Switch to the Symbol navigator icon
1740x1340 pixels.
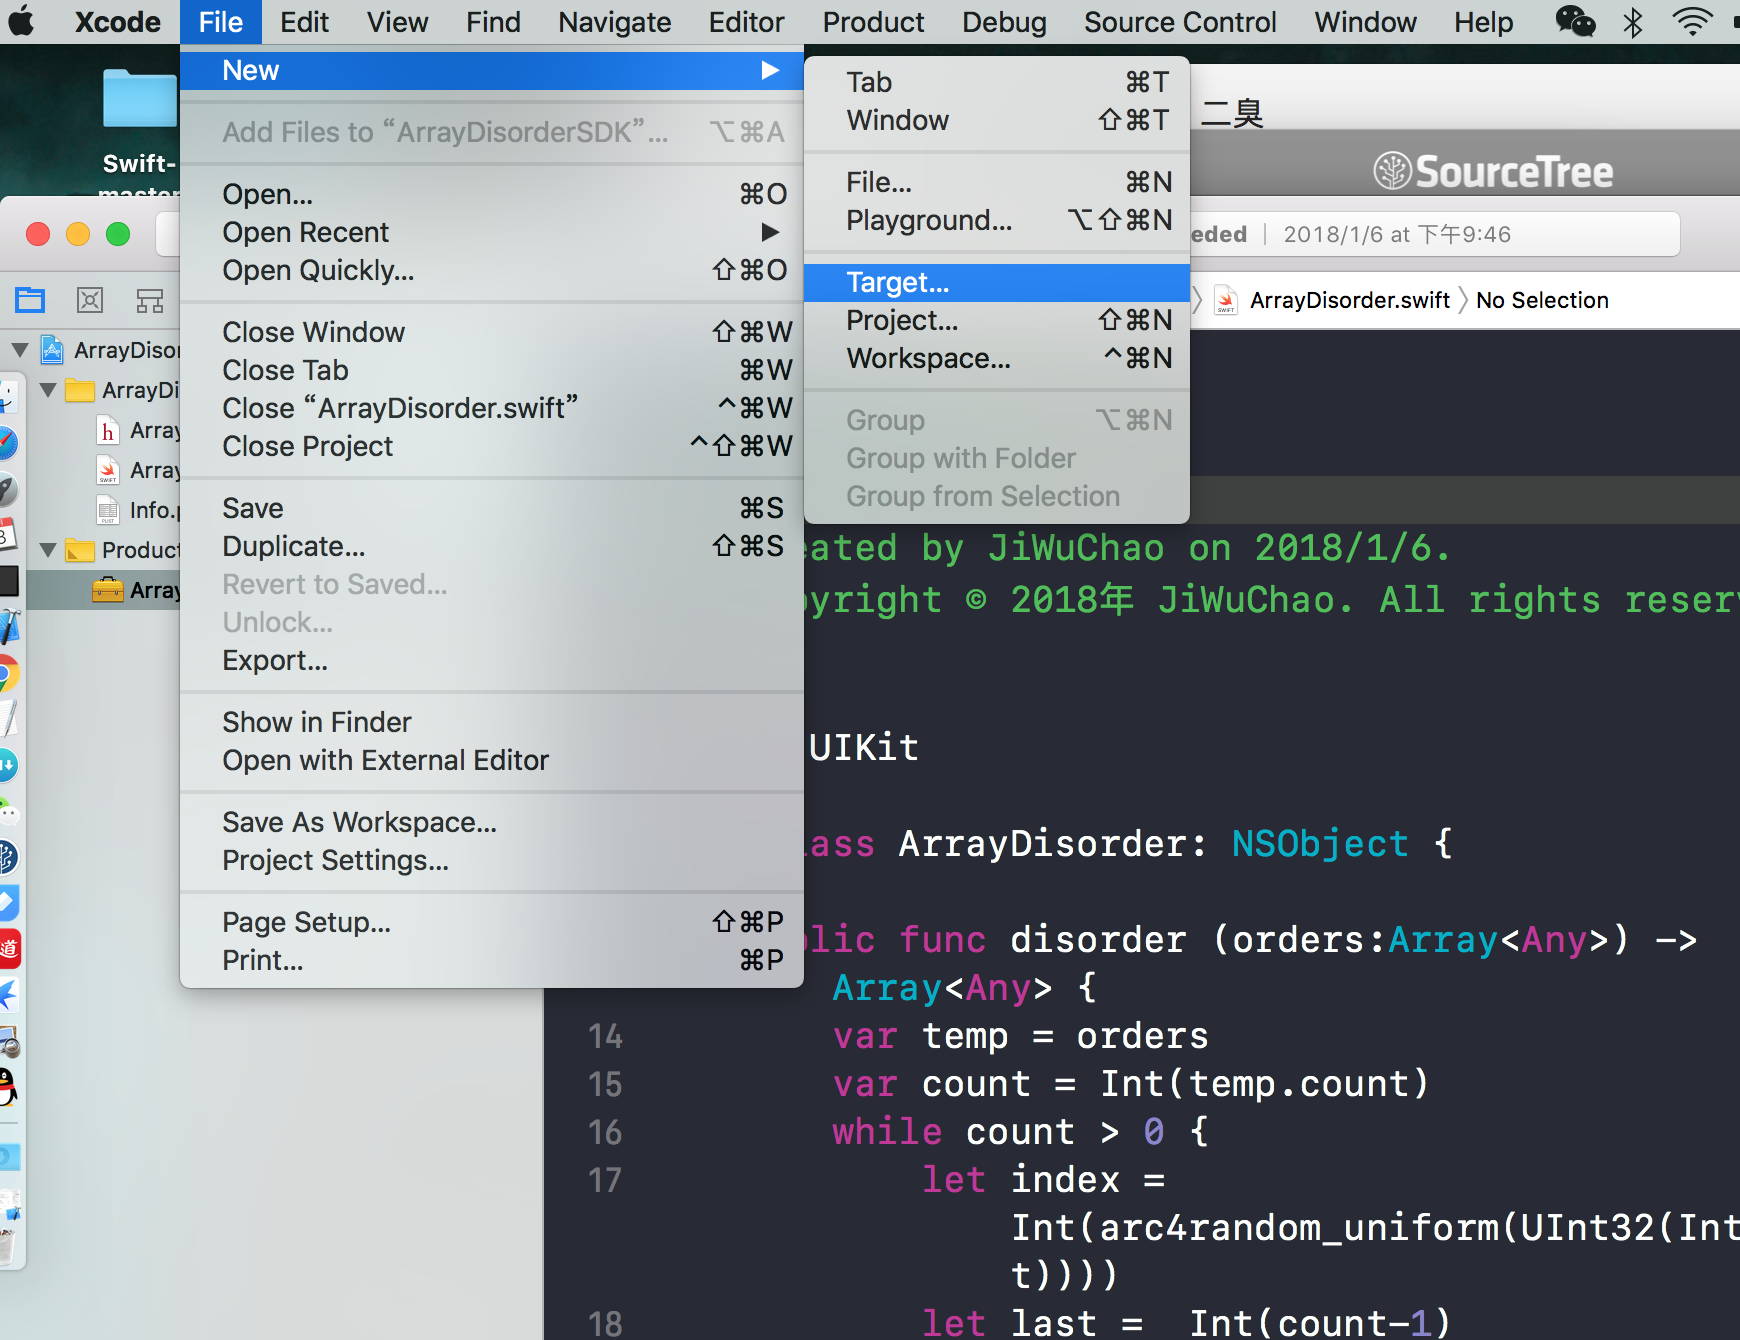(x=150, y=300)
